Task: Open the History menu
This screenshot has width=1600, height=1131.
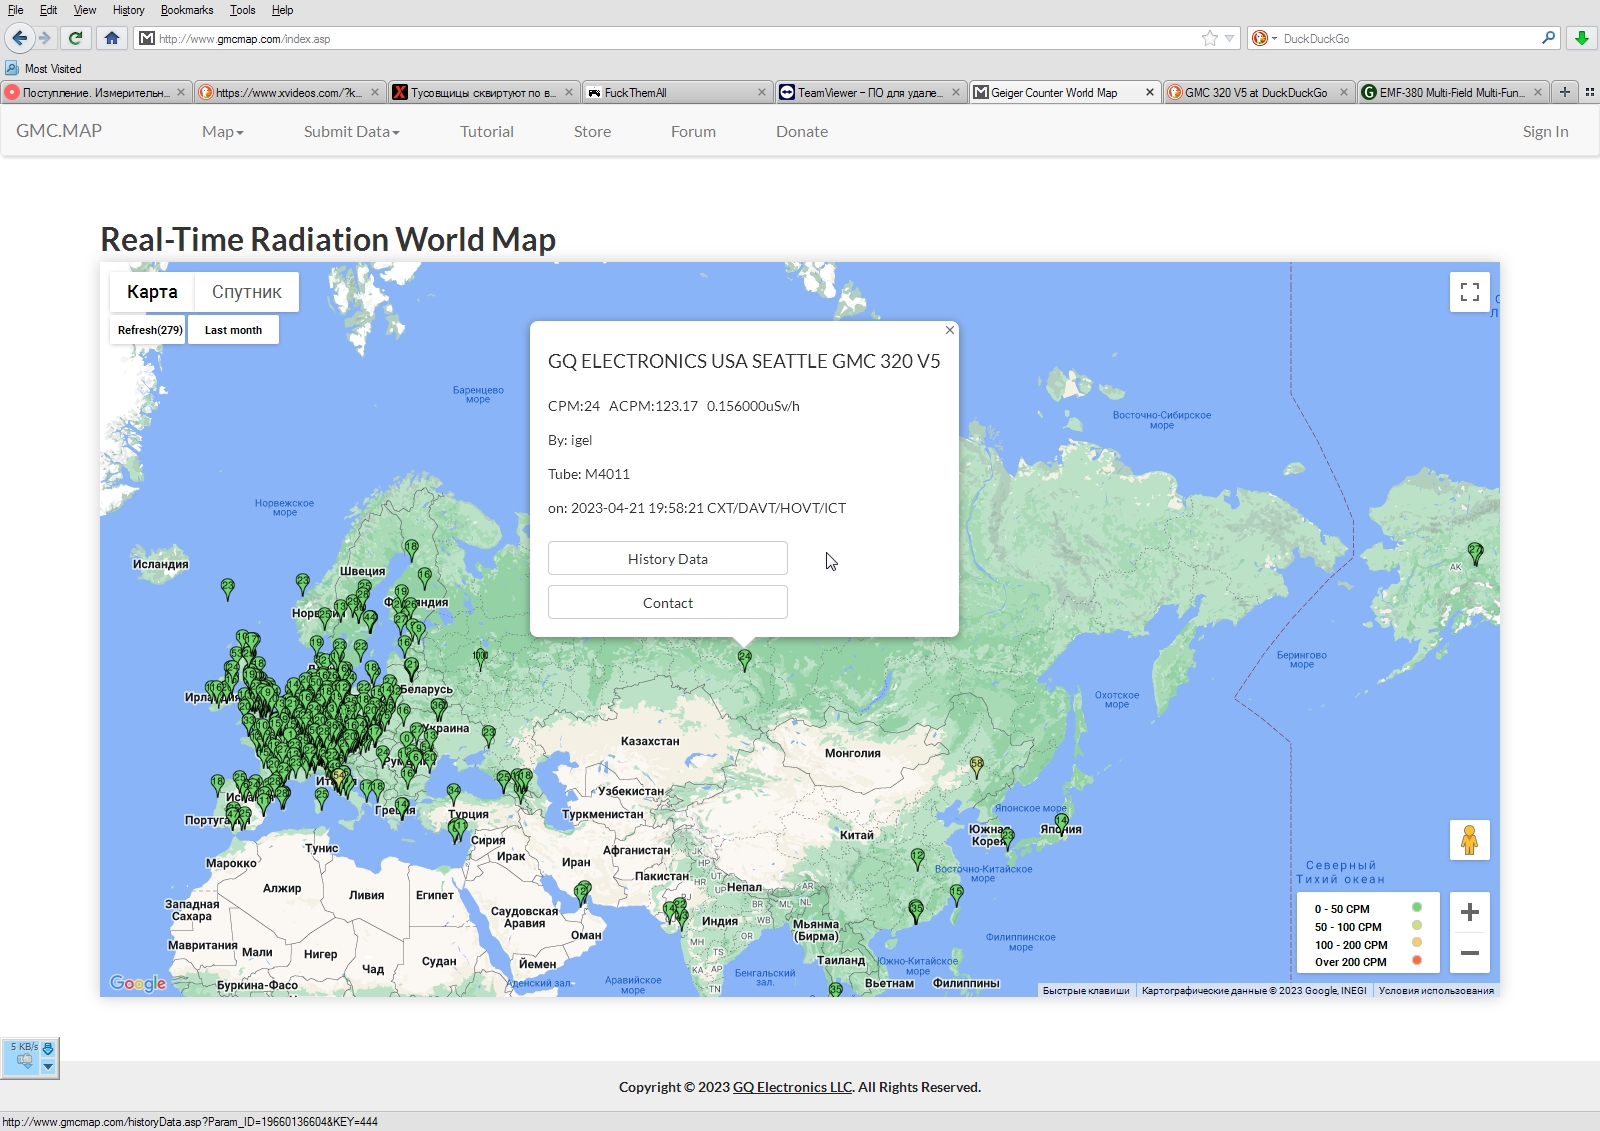Action: pyautogui.click(x=128, y=10)
